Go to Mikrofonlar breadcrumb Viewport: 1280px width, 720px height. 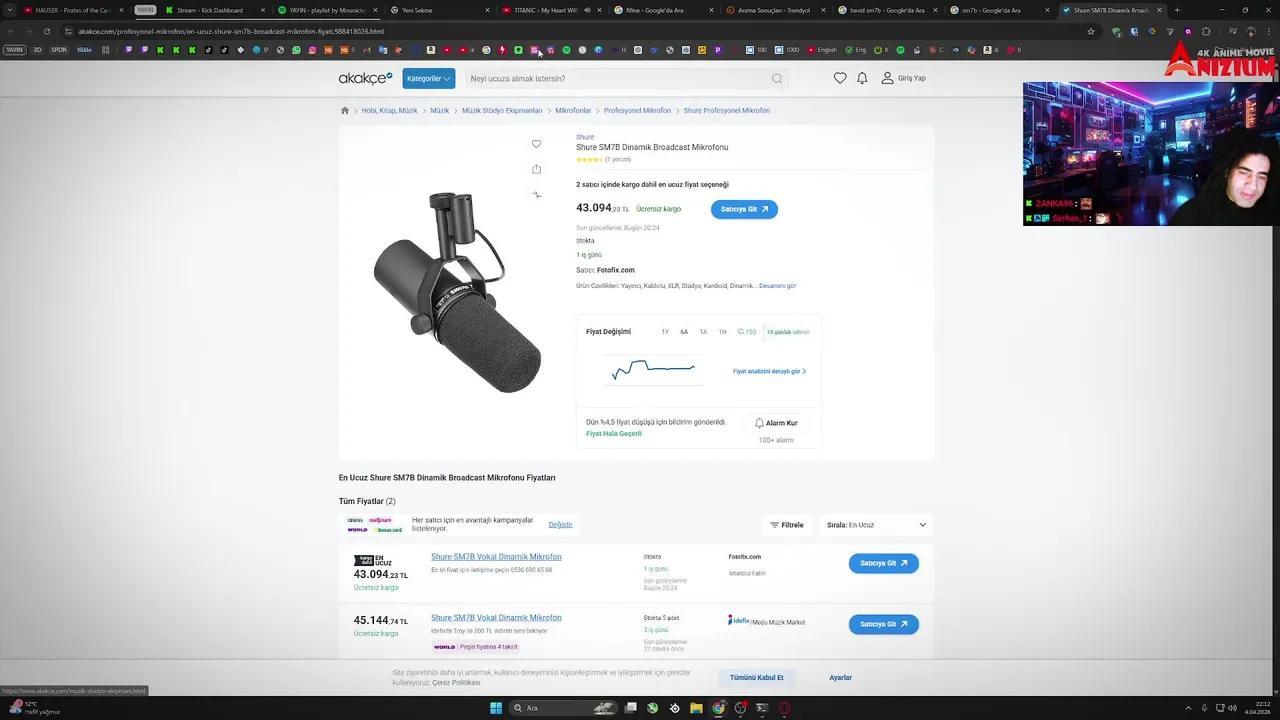pos(573,110)
